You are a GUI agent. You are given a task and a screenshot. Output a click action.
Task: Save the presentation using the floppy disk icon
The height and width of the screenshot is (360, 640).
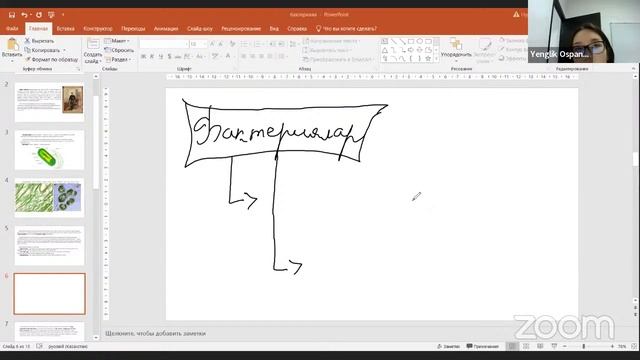(x=12, y=15)
